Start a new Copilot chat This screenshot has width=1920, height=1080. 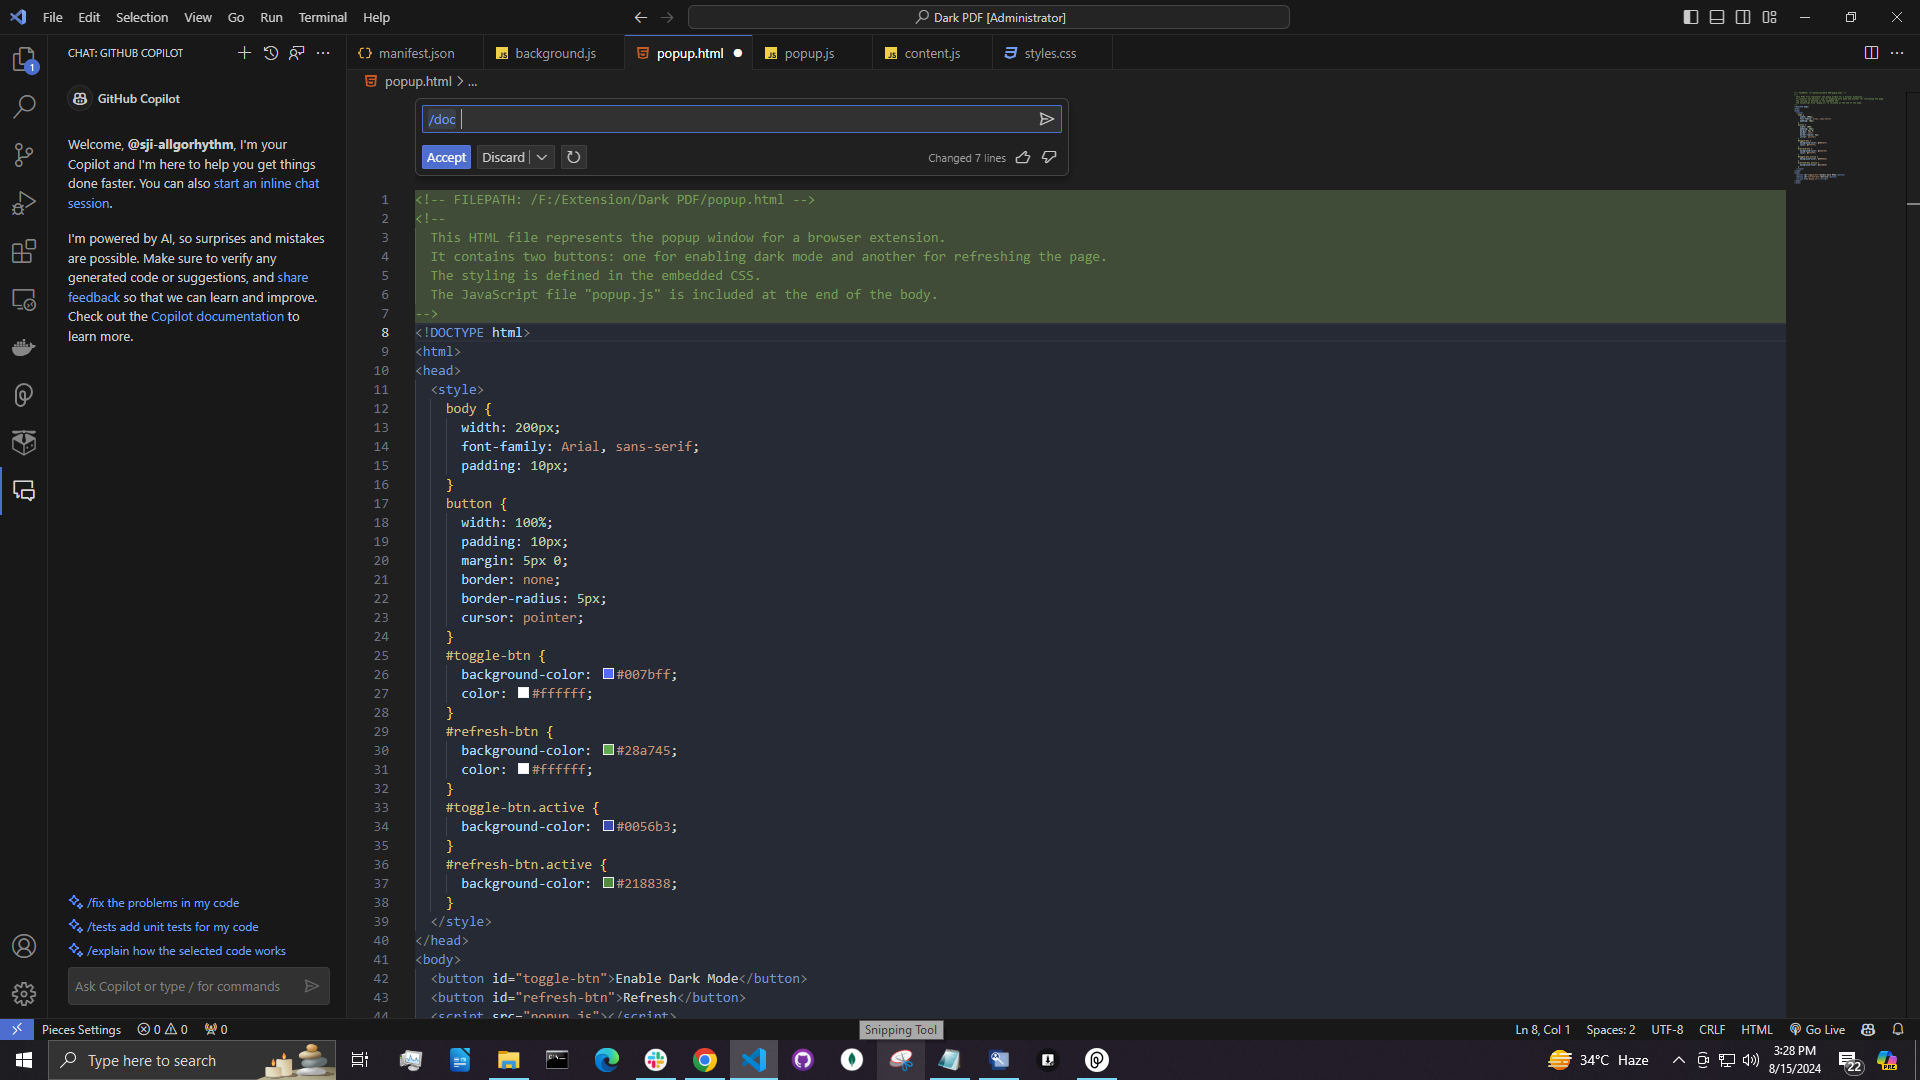(244, 53)
